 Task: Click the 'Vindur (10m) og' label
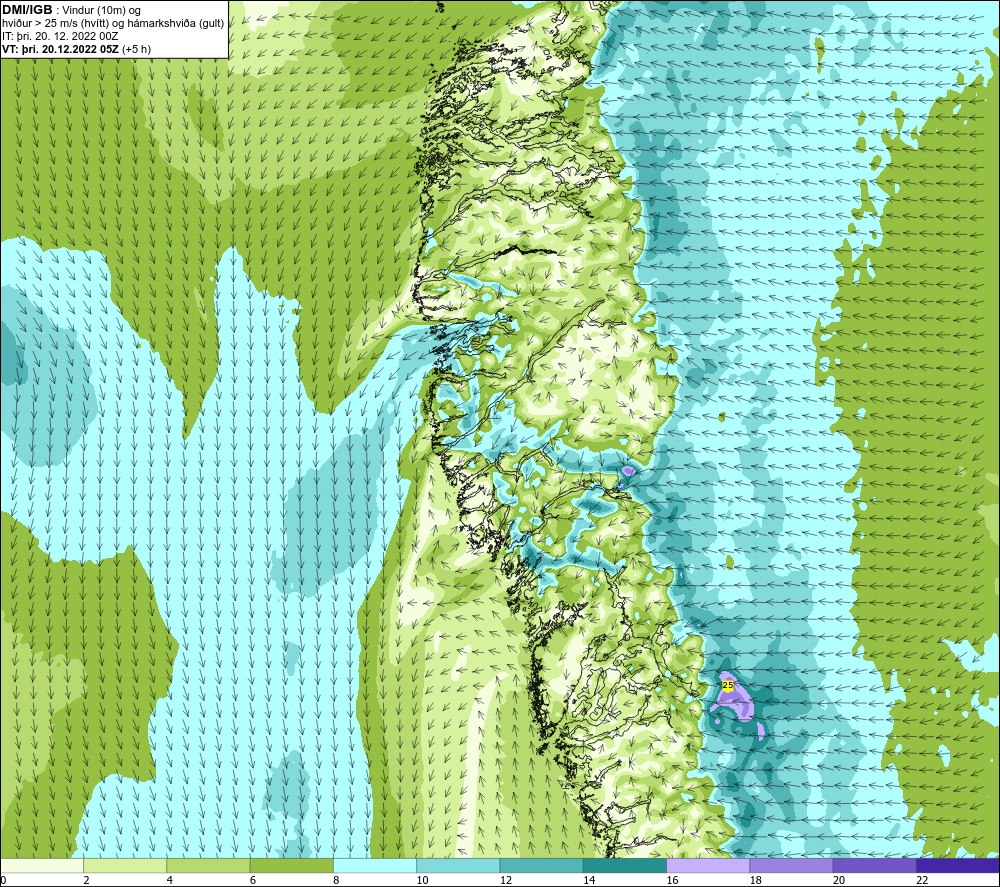[101, 11]
